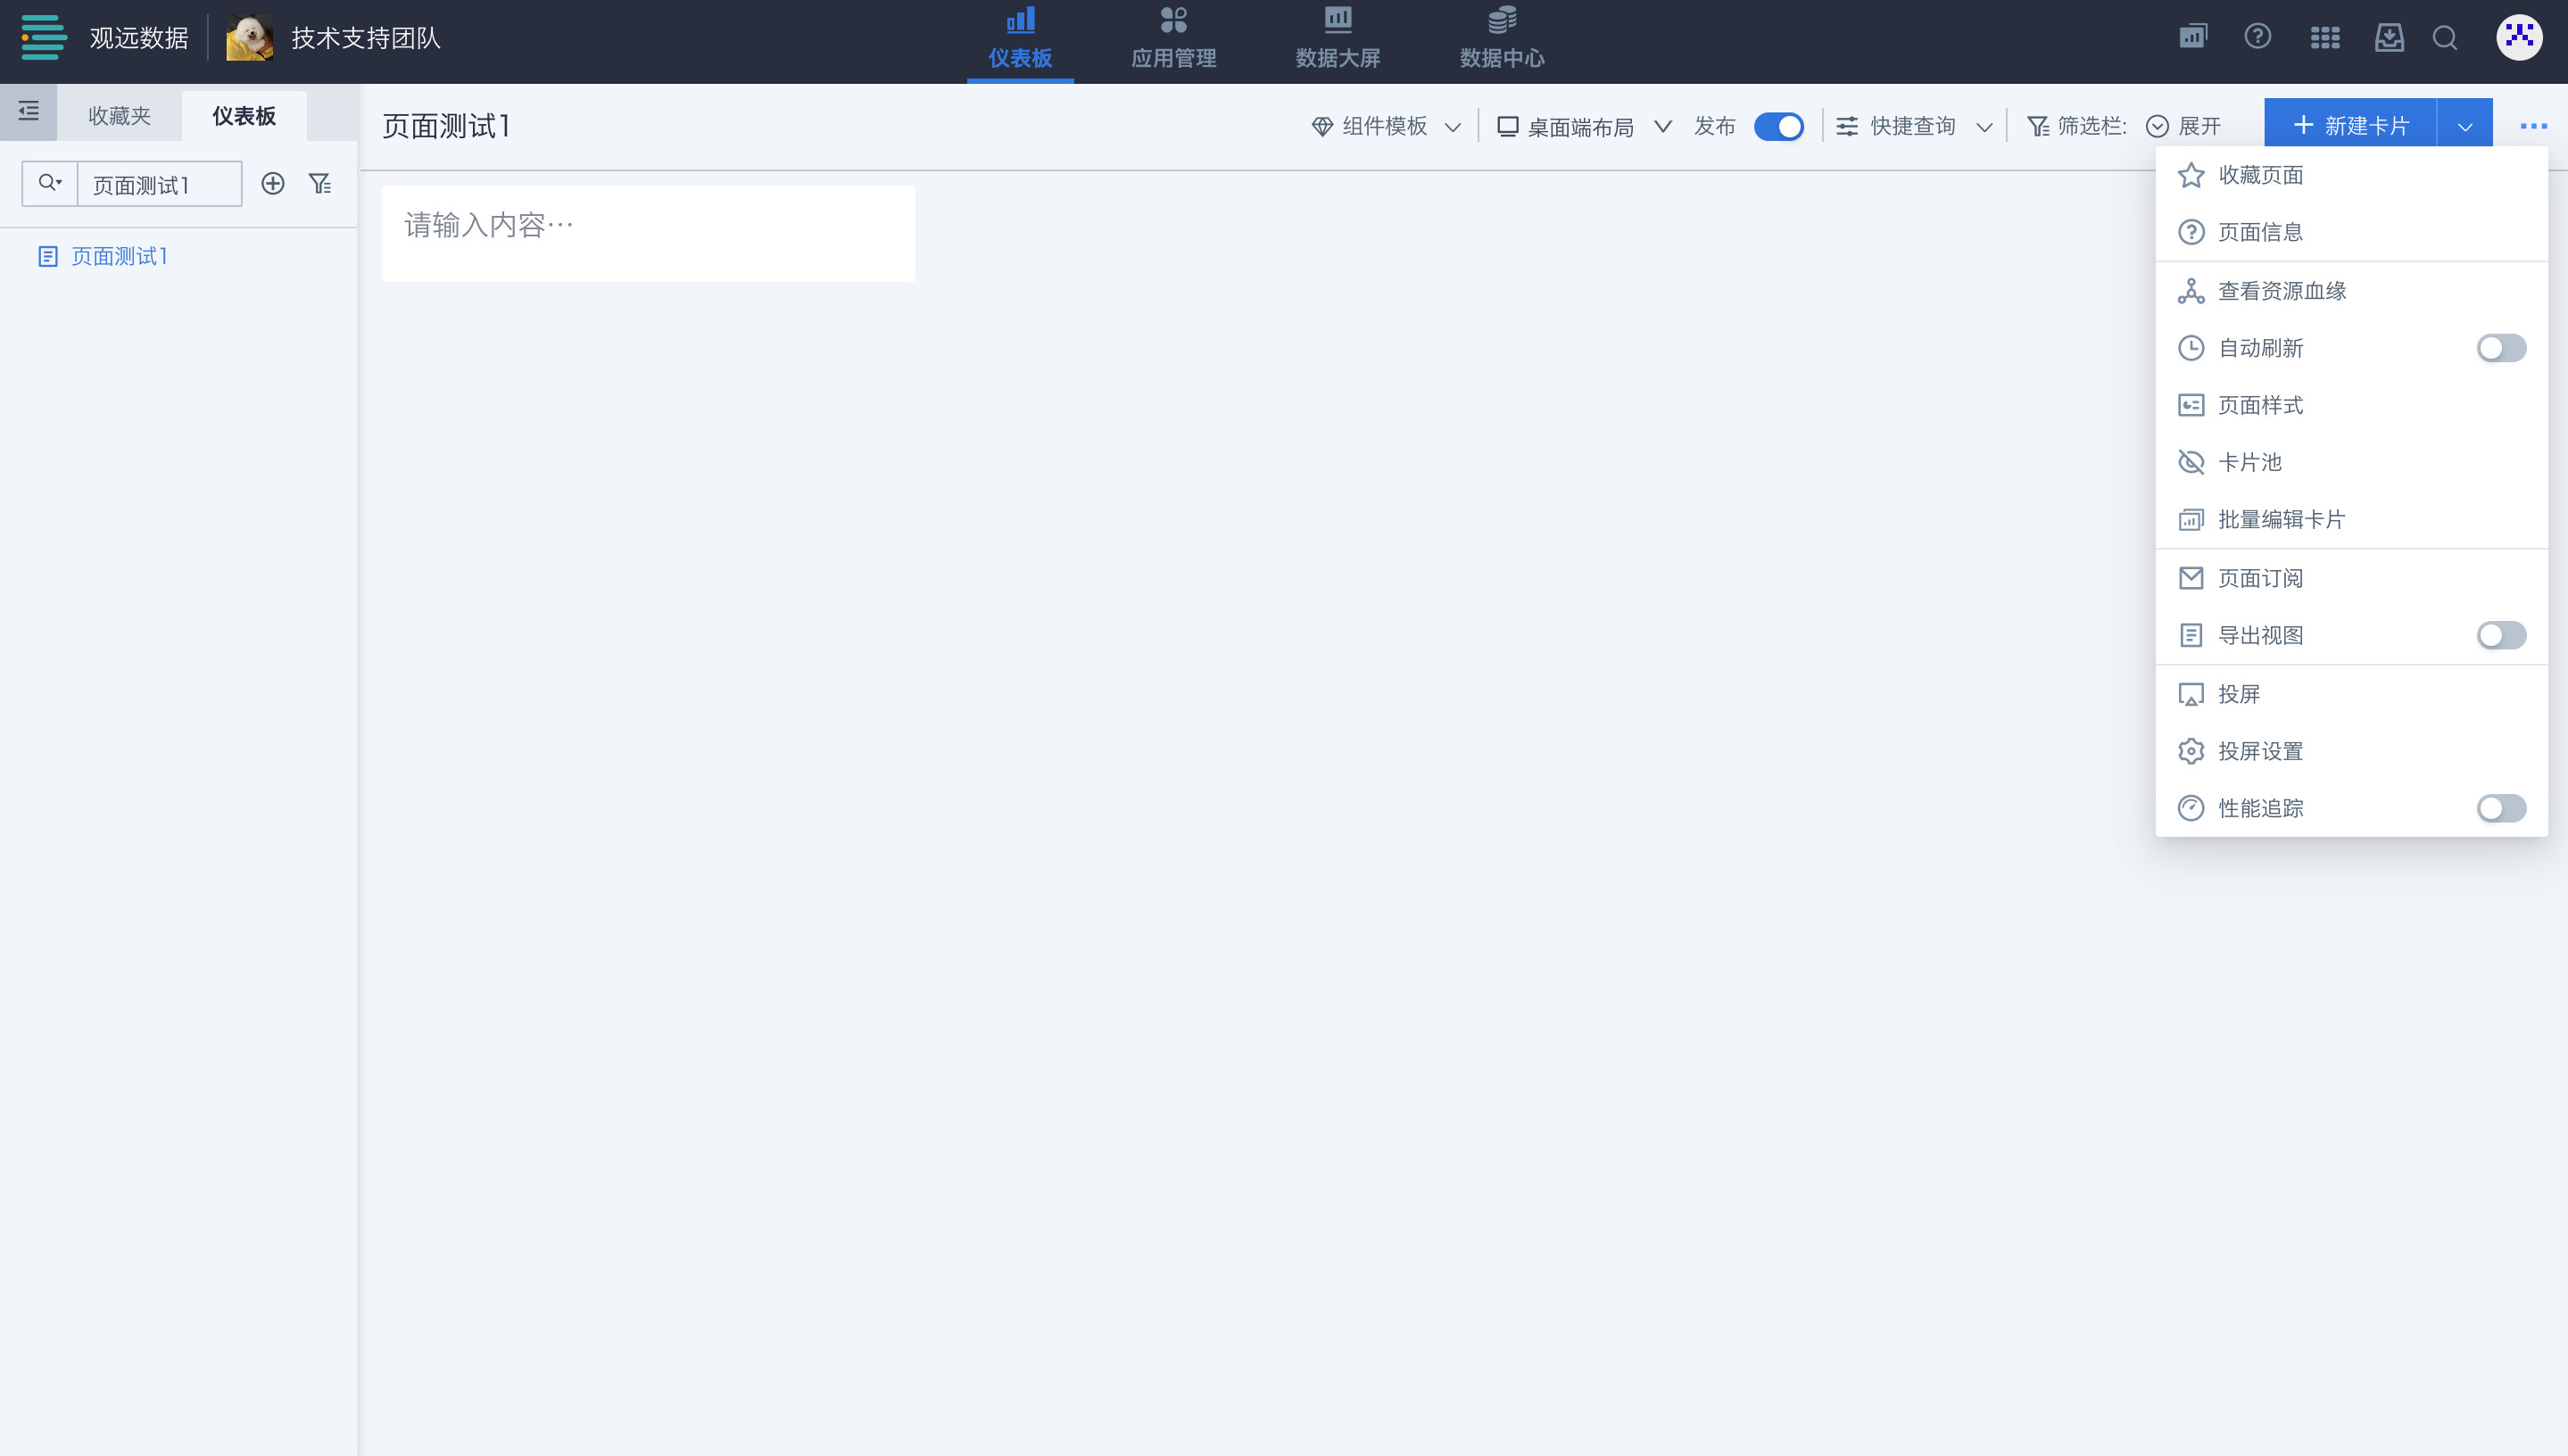Enable the 自动刷新 toggle

[2500, 348]
